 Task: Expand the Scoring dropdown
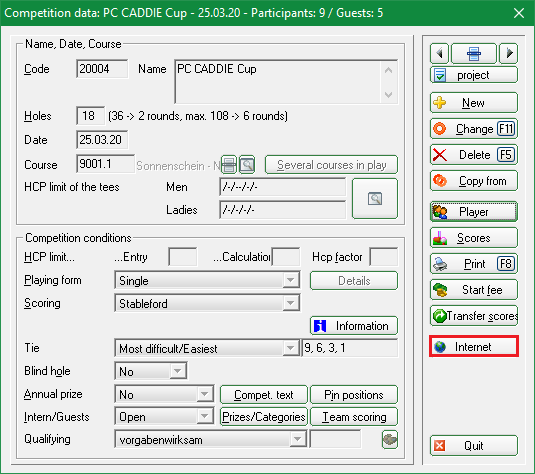point(291,303)
